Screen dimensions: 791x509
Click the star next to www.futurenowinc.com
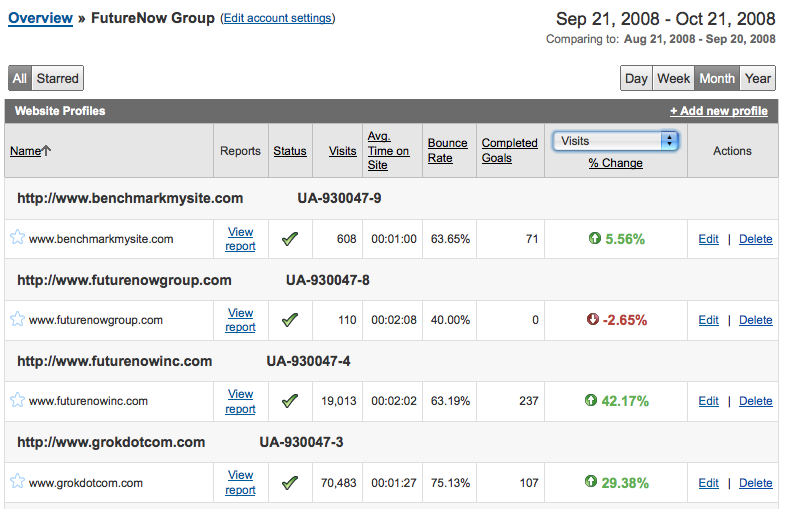17,400
